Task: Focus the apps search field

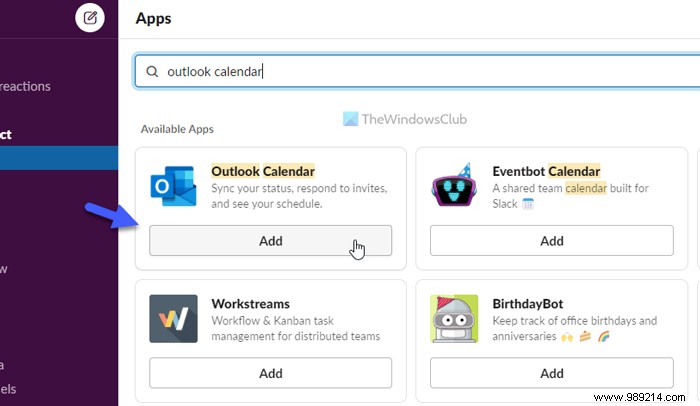Action: point(417,71)
